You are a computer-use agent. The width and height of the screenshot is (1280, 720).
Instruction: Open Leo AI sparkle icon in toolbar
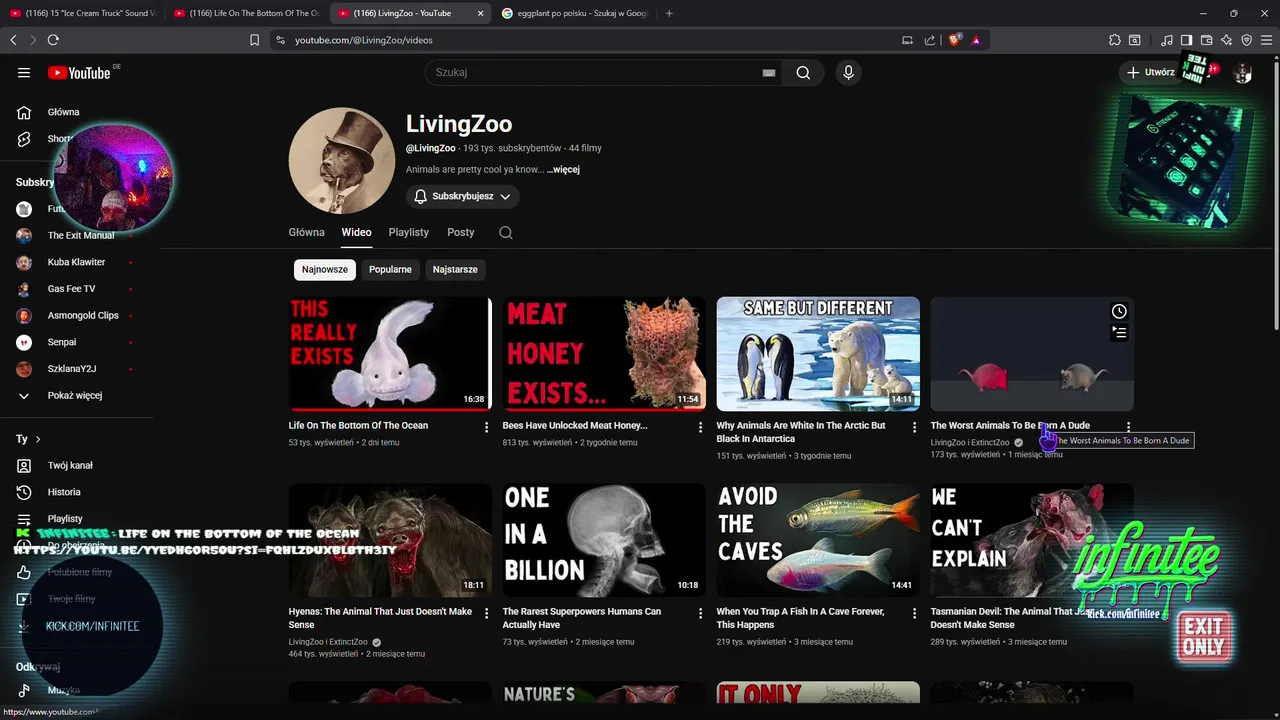[x=1226, y=40]
